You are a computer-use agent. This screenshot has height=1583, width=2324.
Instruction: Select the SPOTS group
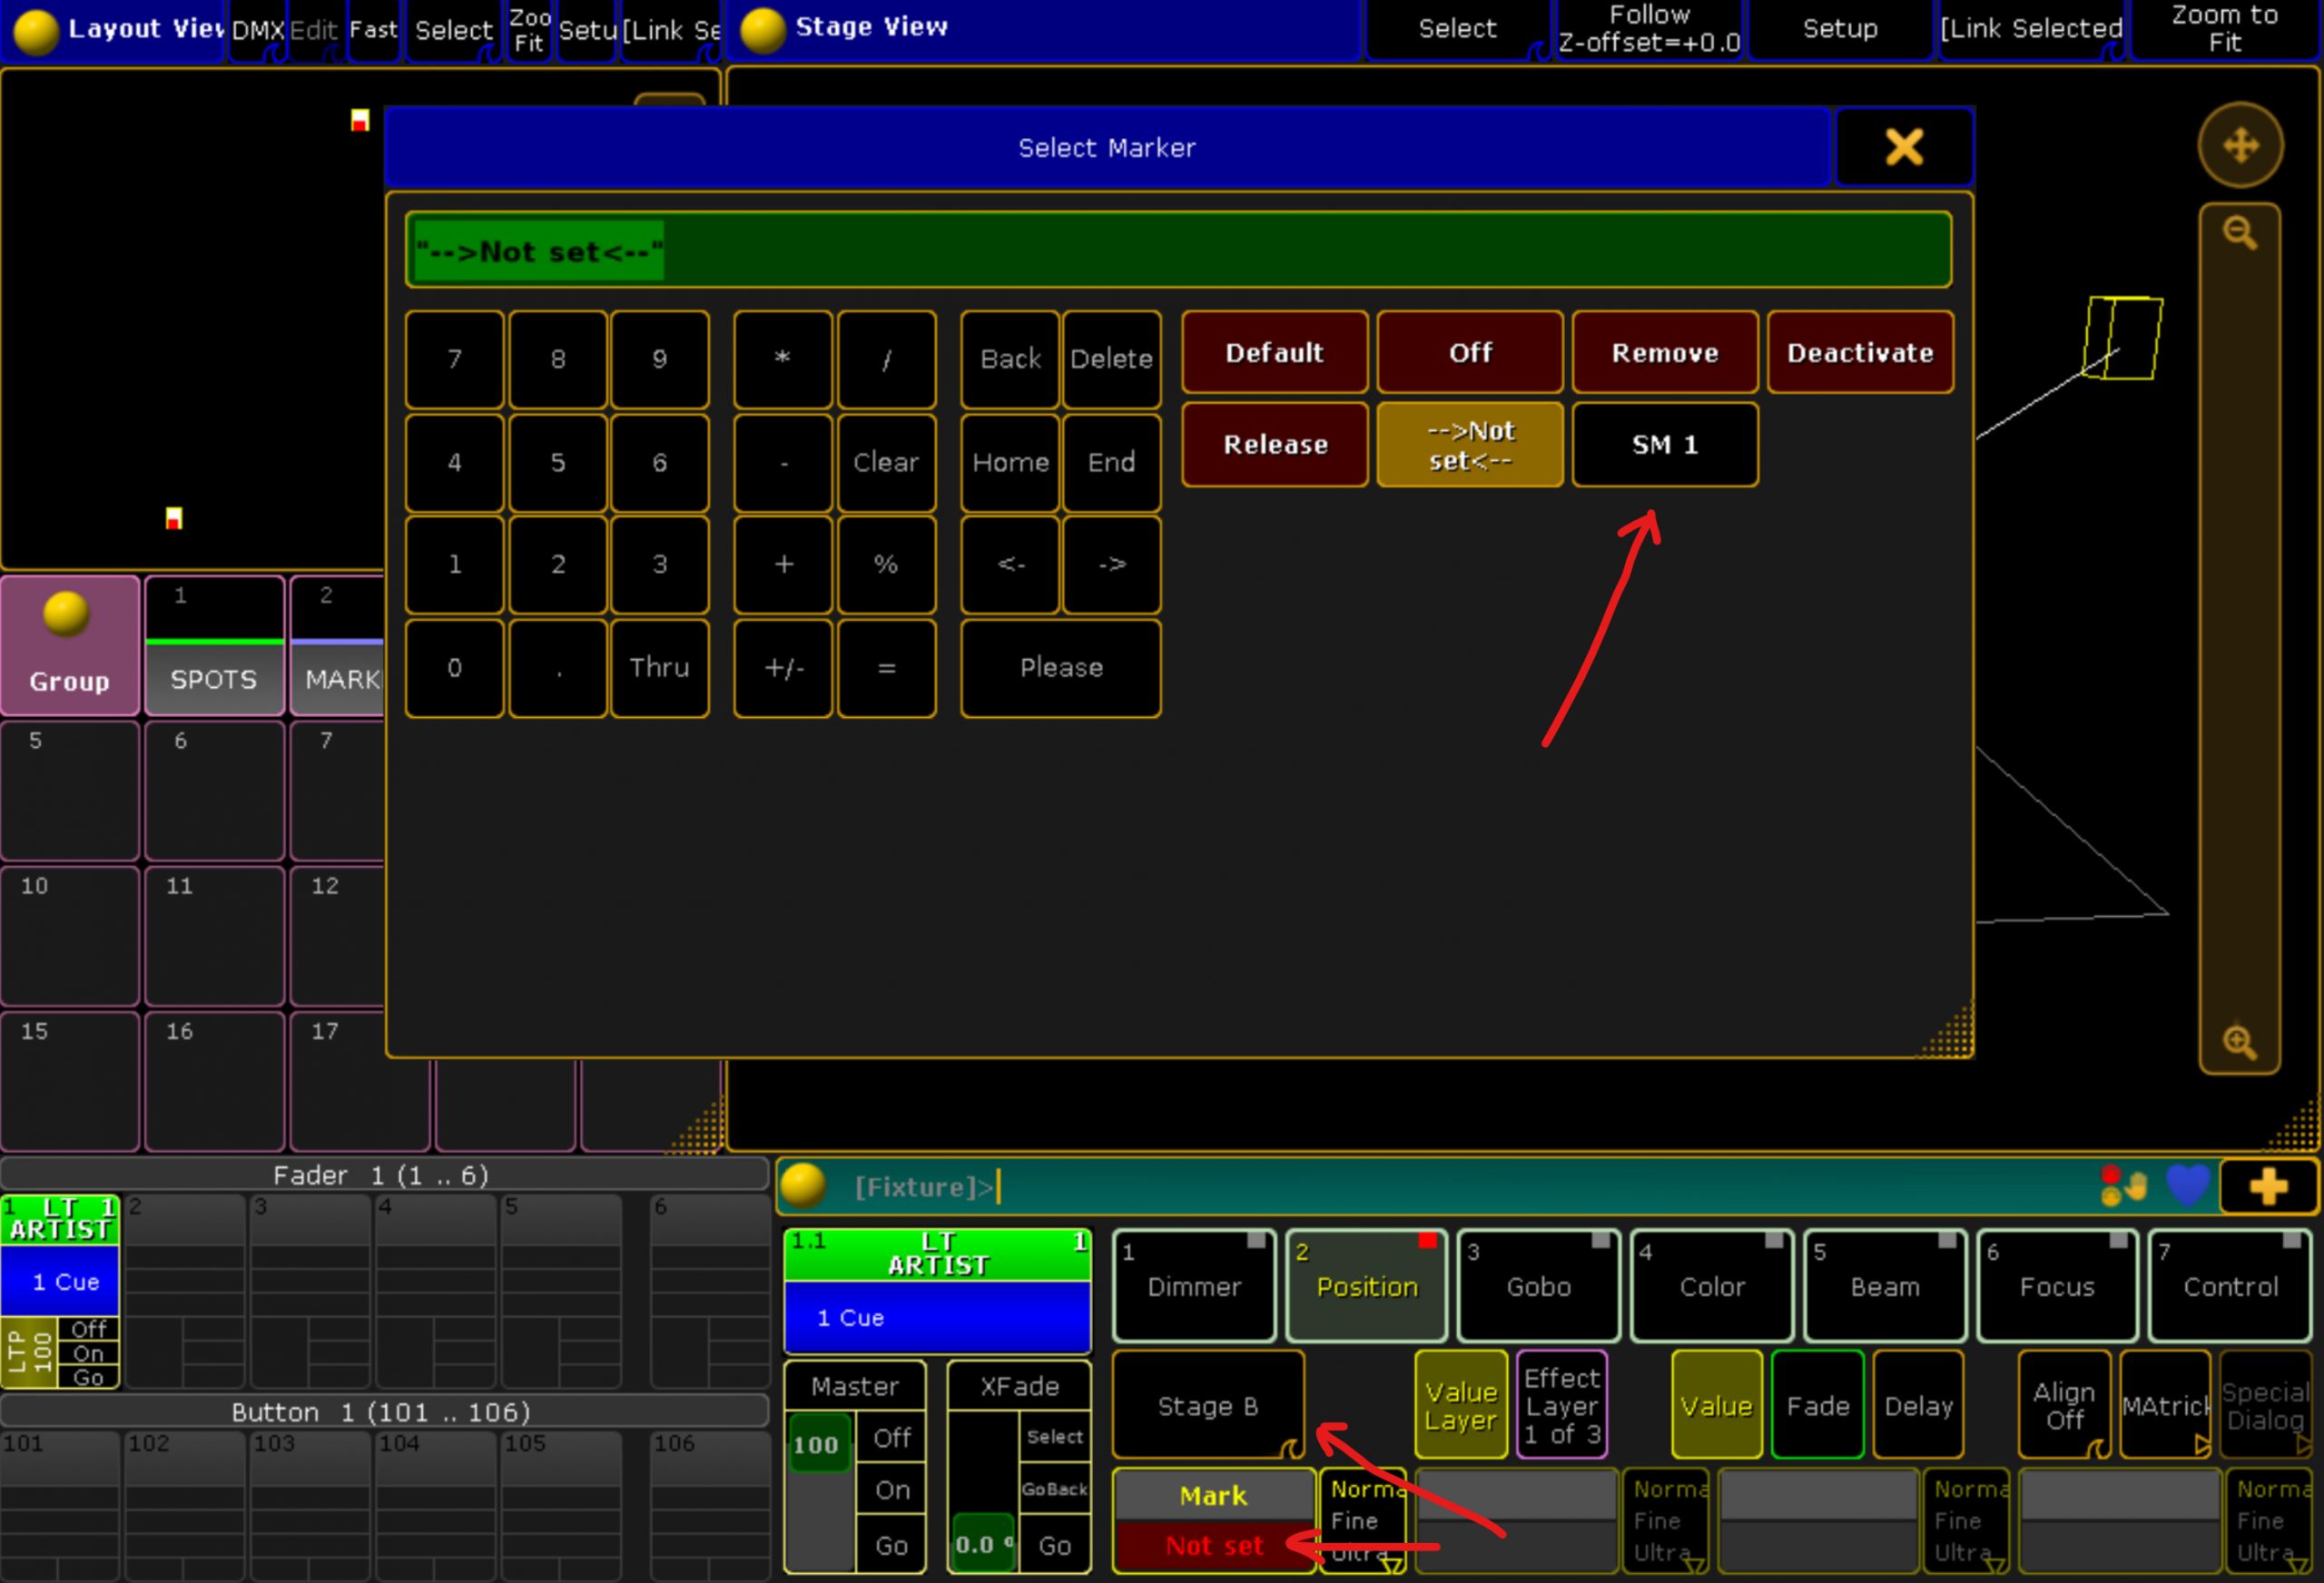pos(214,645)
